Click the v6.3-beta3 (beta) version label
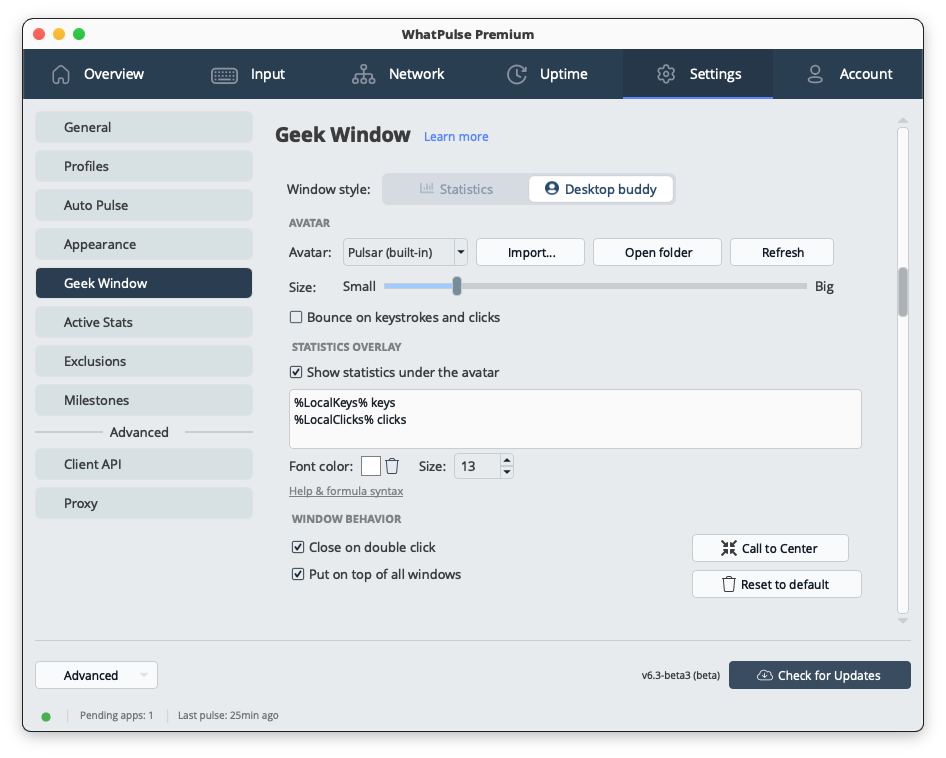This screenshot has width=946, height=758. pos(681,675)
